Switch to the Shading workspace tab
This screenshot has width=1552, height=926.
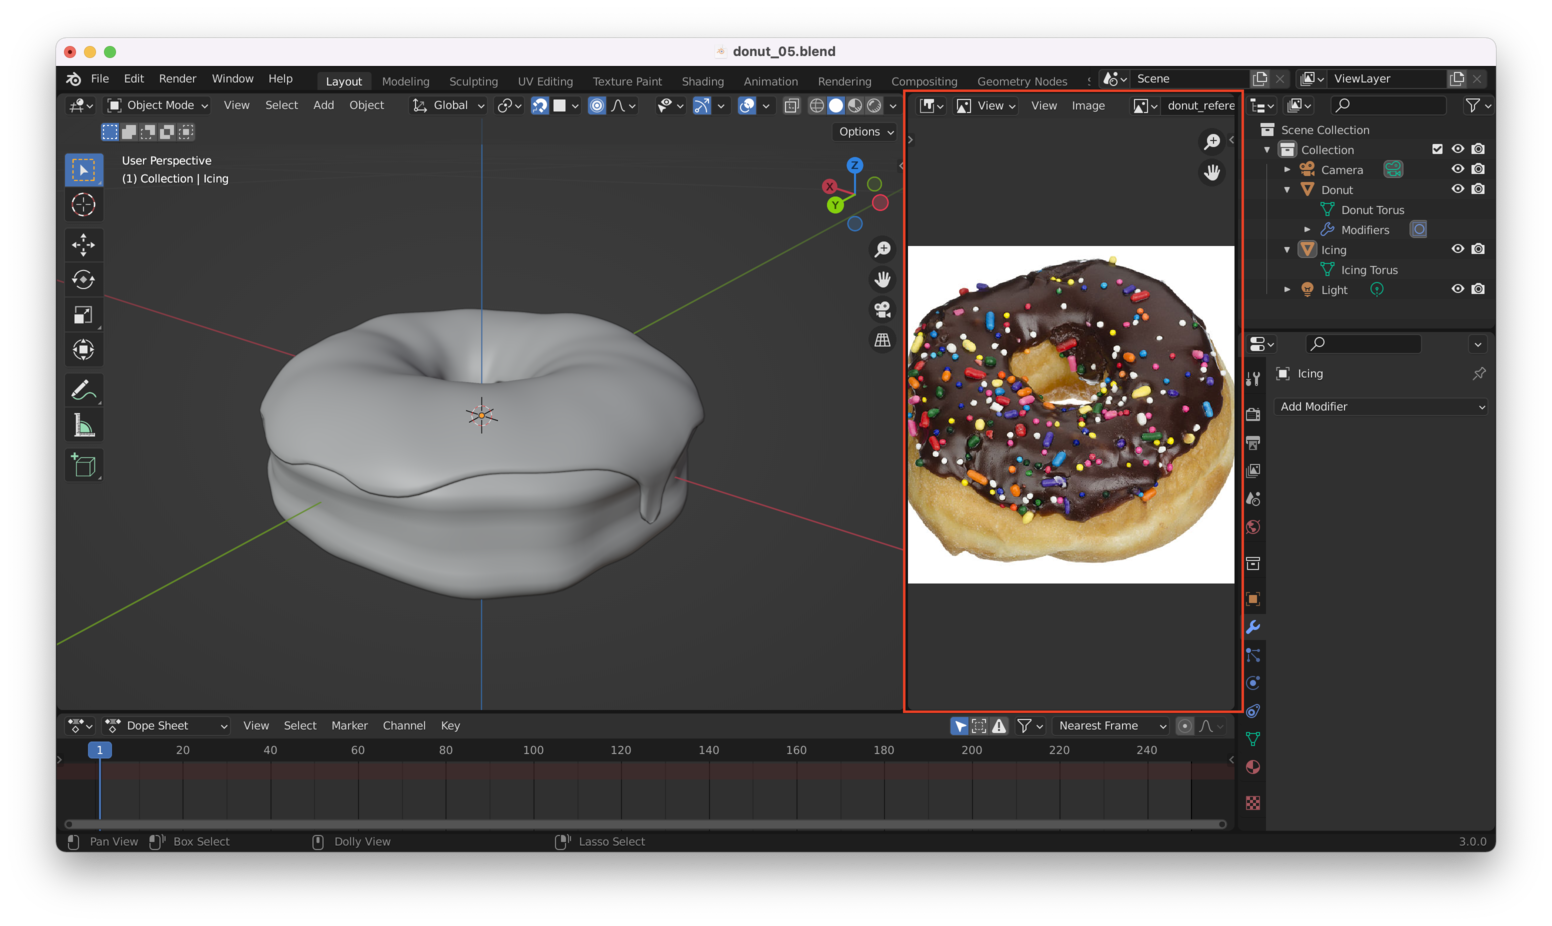tap(702, 81)
